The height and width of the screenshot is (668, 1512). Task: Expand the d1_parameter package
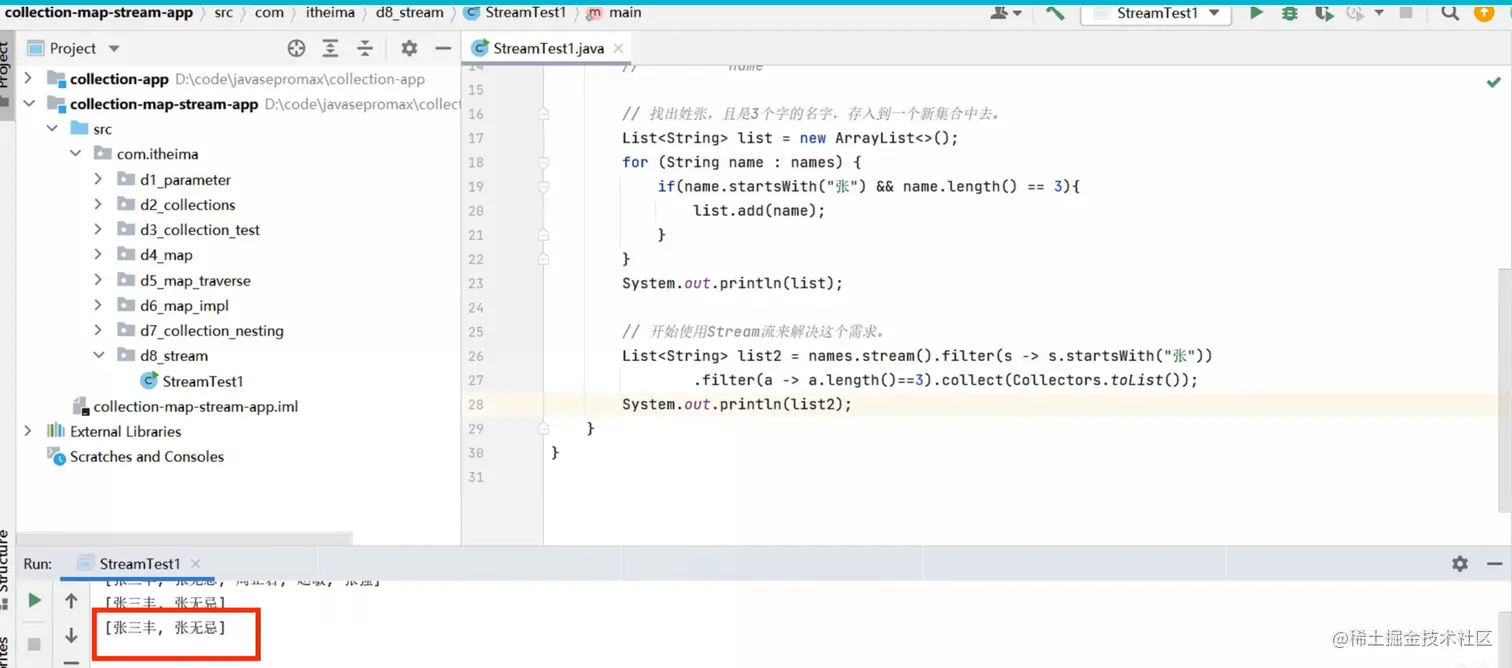(x=98, y=179)
